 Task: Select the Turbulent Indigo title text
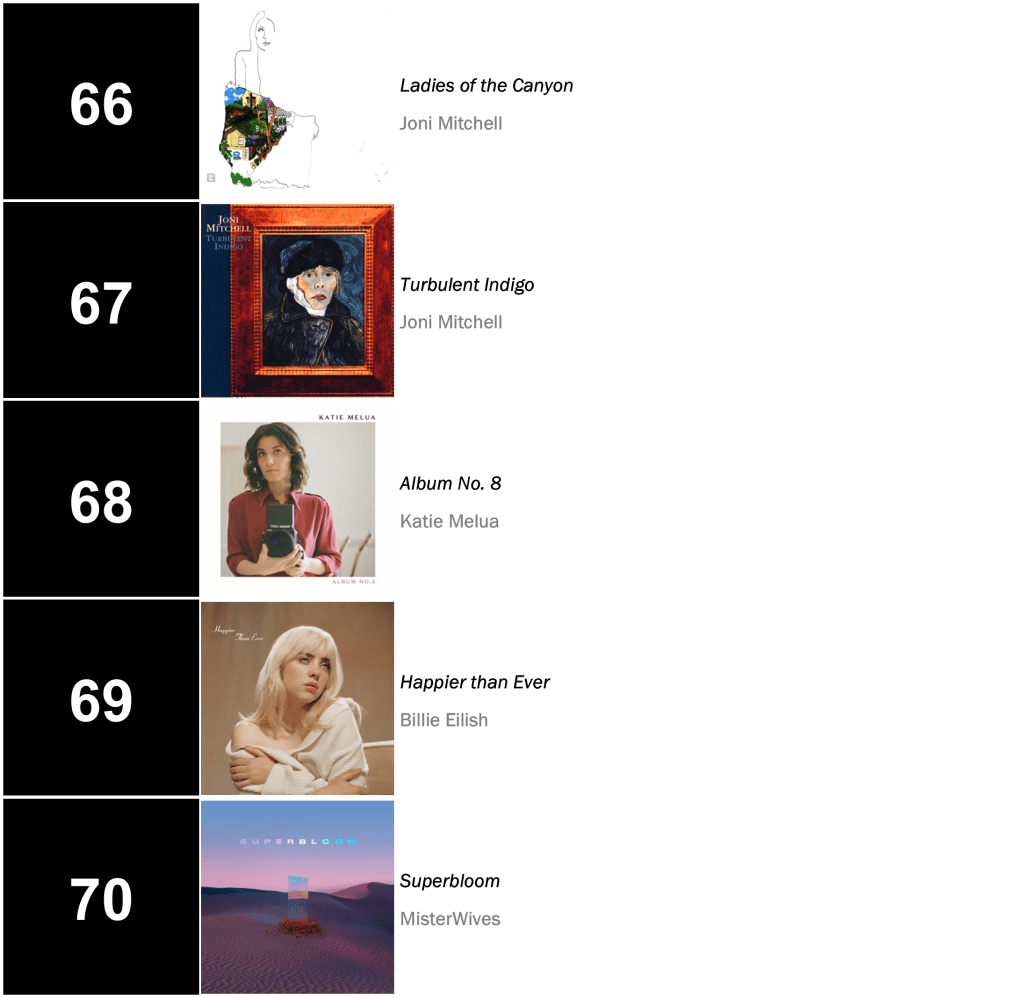466,284
